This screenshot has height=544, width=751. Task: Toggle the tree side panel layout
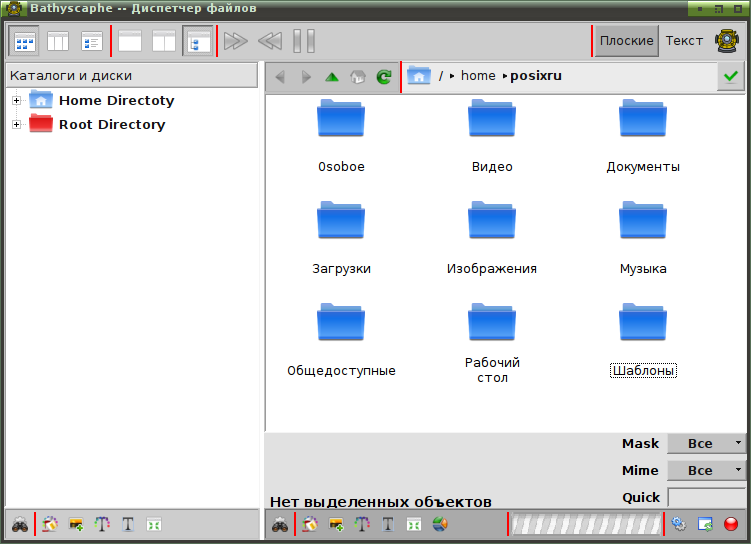click(197, 41)
